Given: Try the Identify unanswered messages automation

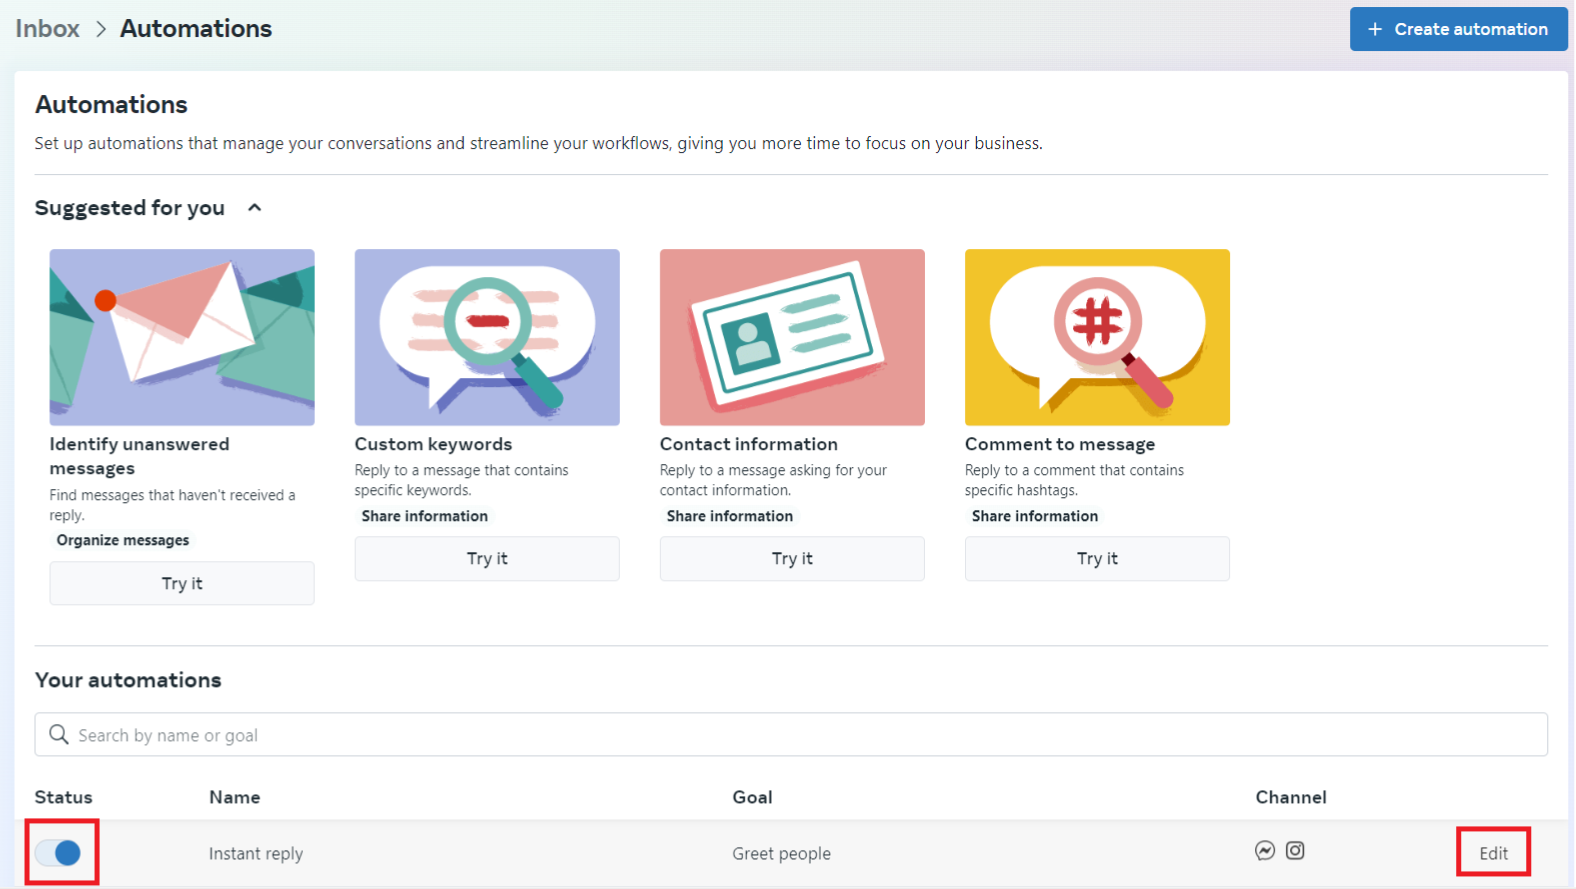Looking at the screenshot, I should pos(182,583).
